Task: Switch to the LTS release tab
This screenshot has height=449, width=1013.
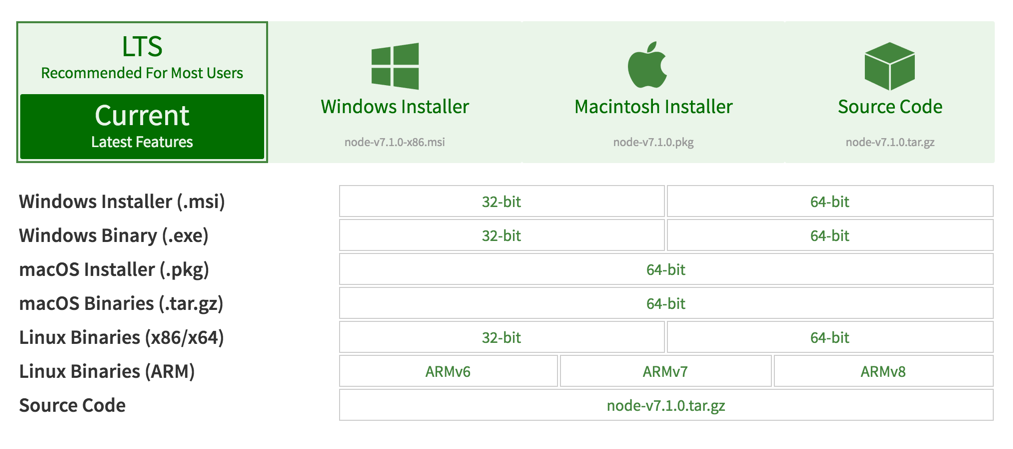Action: pos(142,58)
